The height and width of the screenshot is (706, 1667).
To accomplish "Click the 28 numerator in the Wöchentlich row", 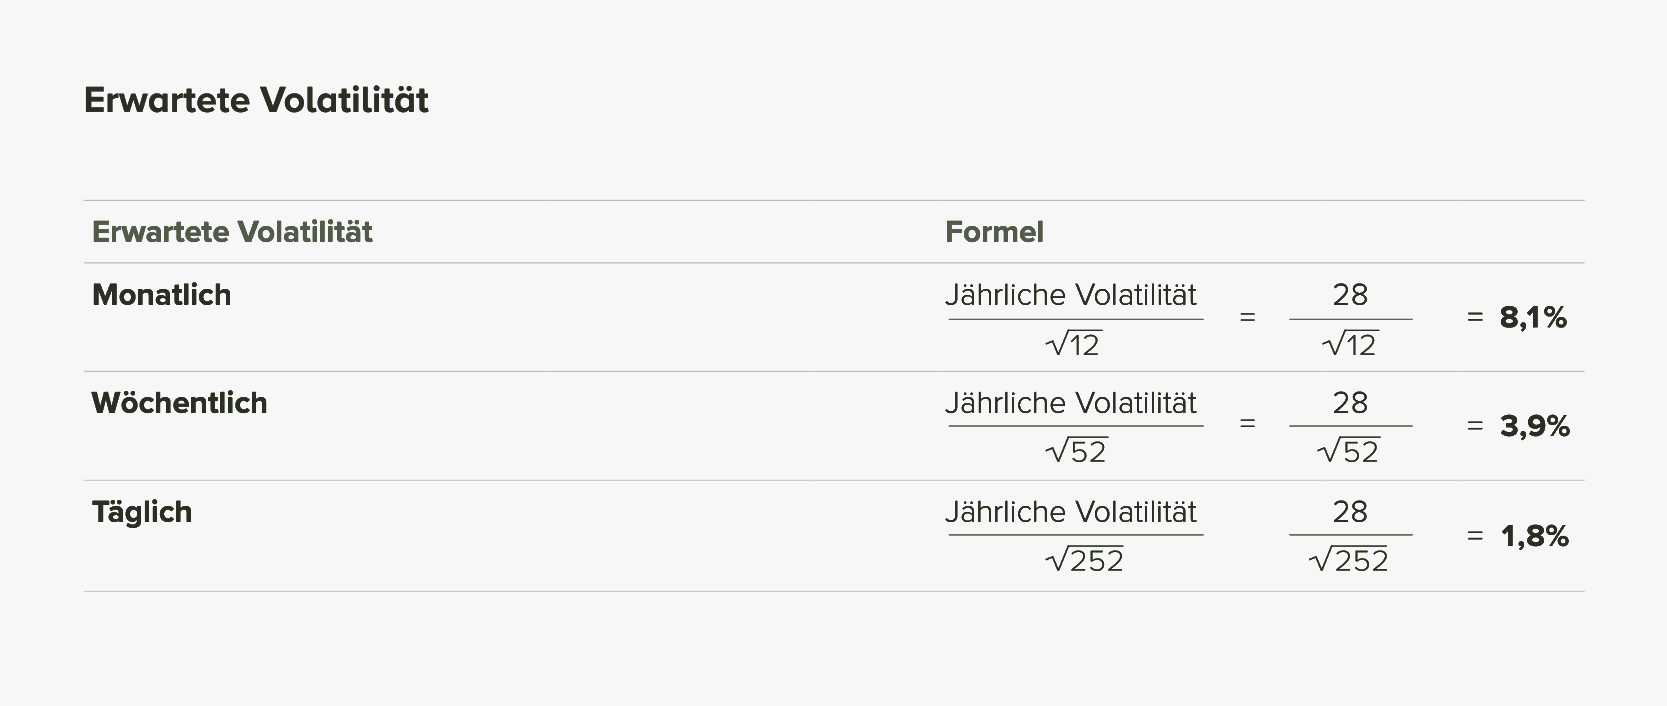I will click(1350, 403).
